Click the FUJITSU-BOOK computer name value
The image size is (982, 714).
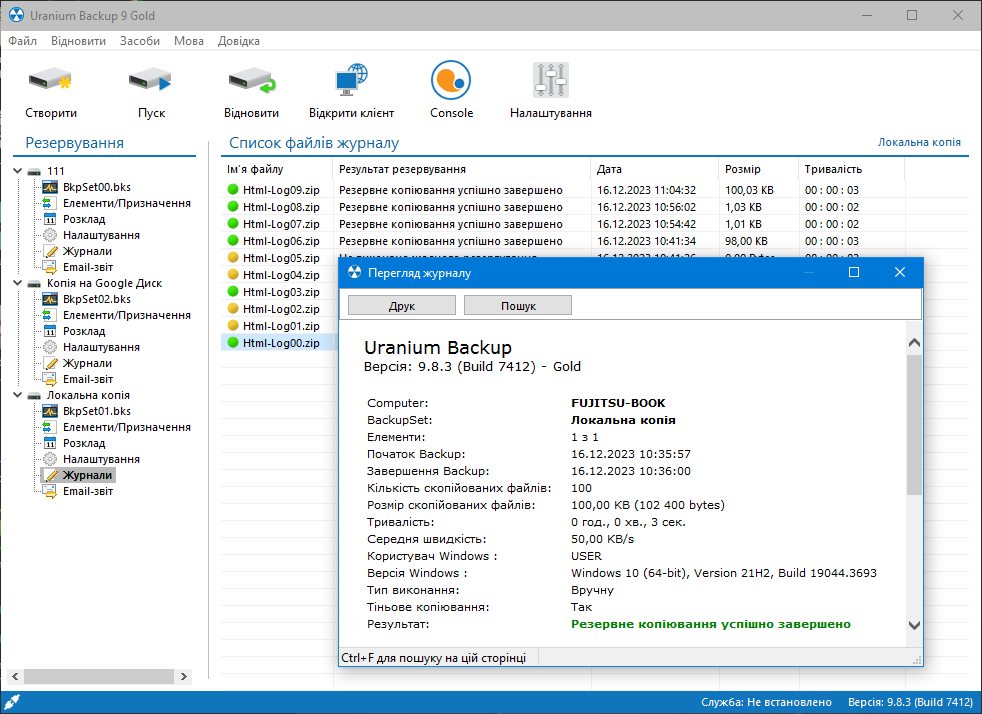click(618, 403)
